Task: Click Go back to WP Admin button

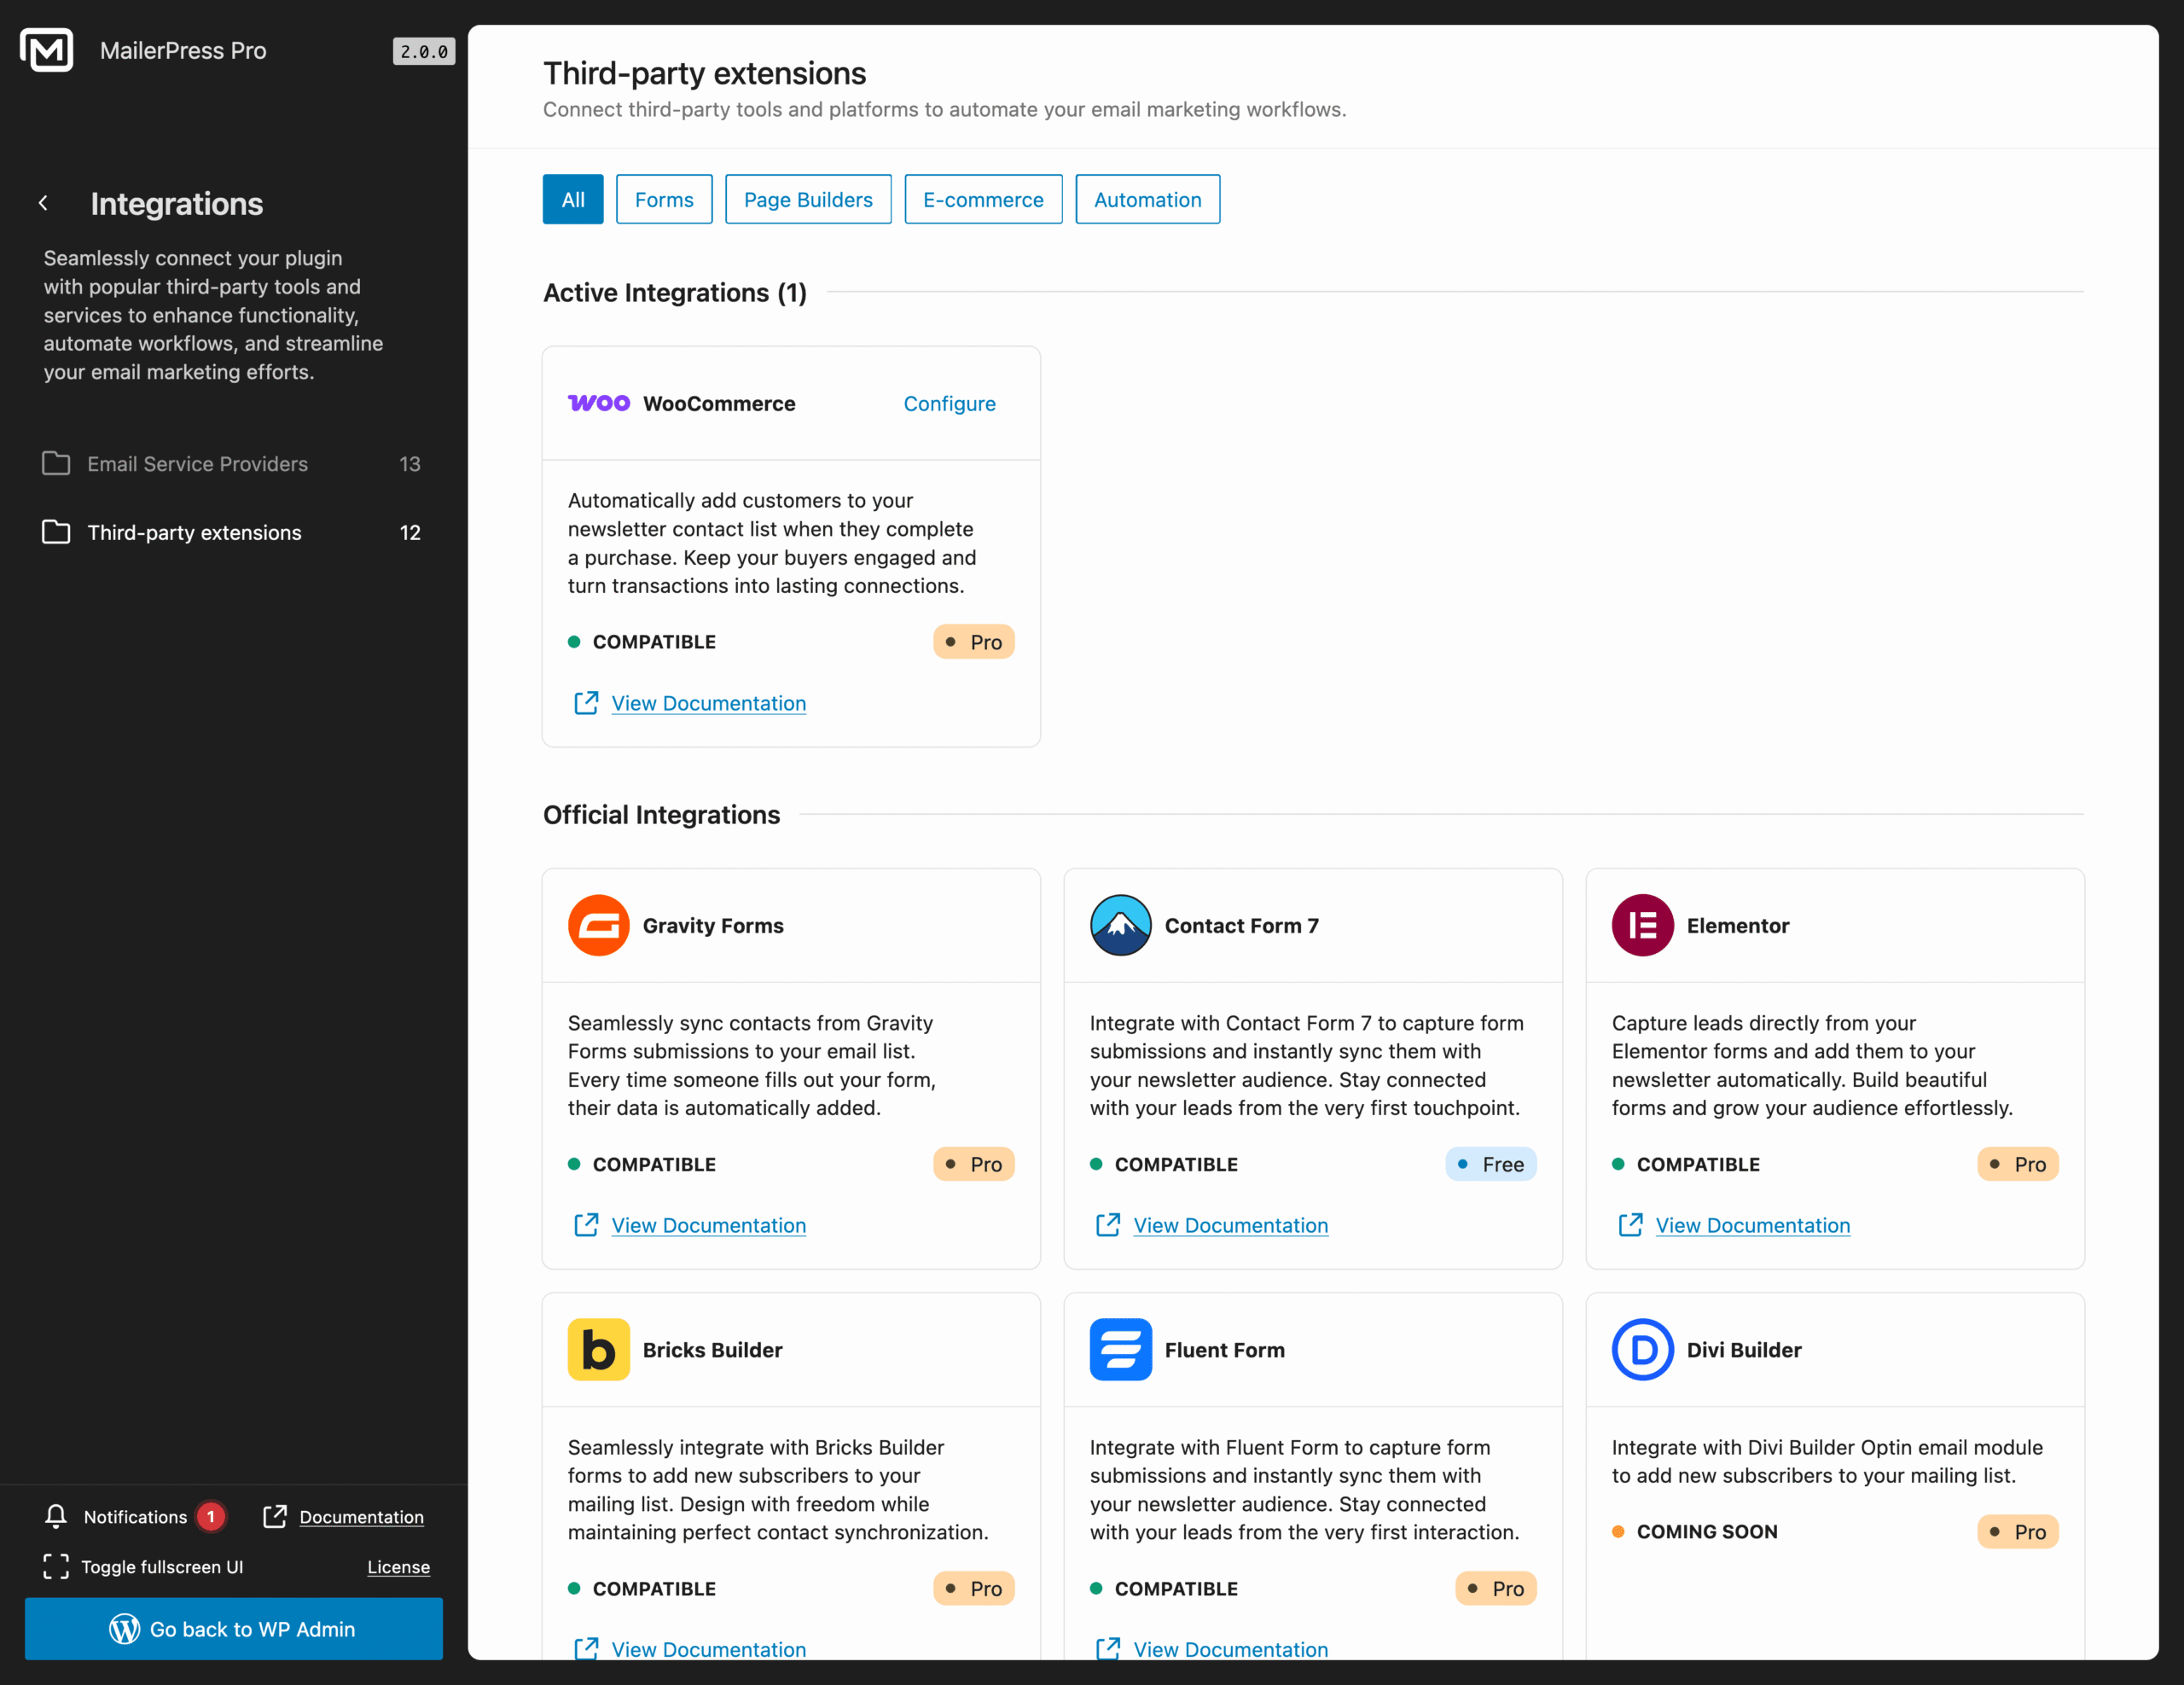Action: pyautogui.click(x=233, y=1629)
